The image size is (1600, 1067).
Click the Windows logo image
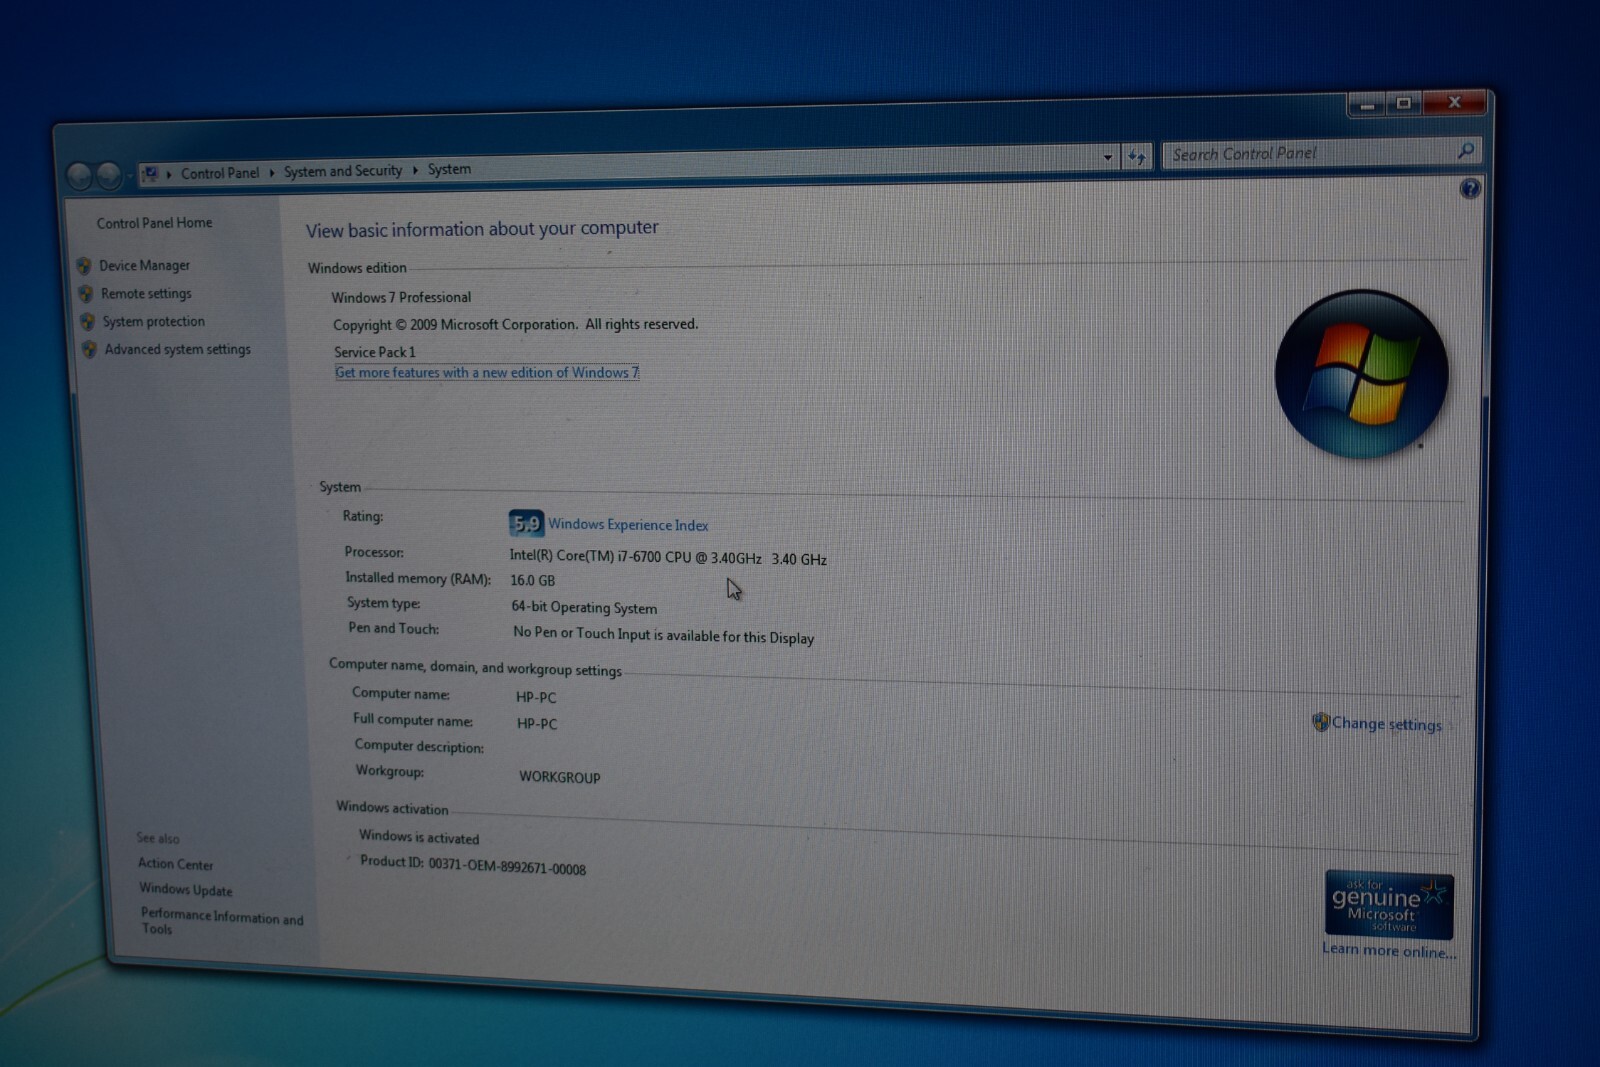[x=1361, y=374]
